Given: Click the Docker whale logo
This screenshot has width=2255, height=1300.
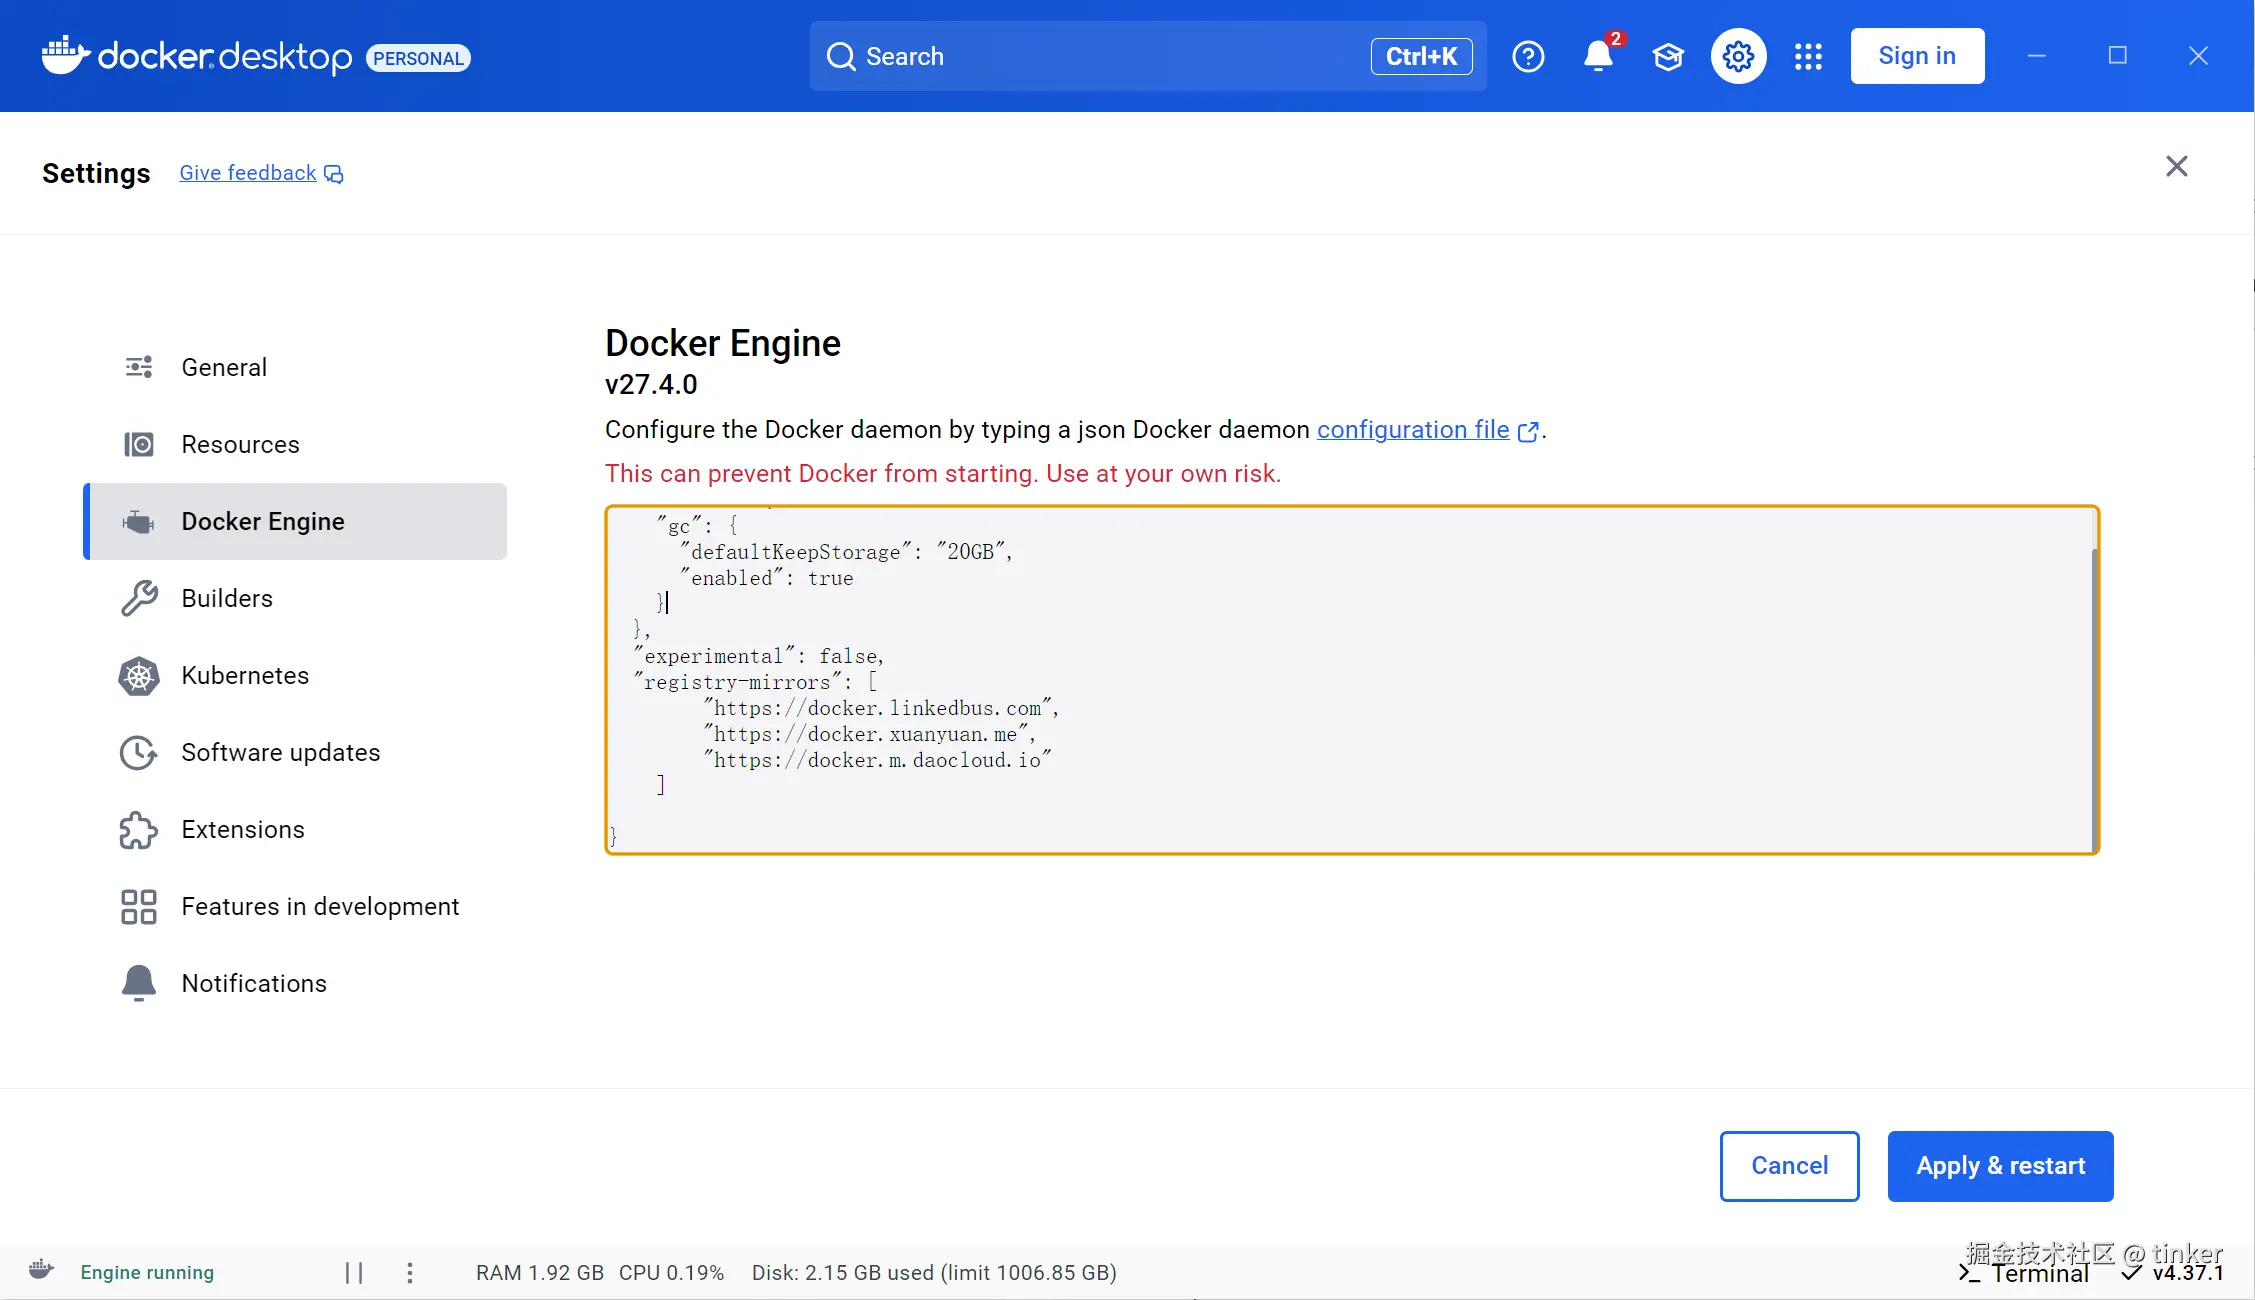Looking at the screenshot, I should tap(66, 55).
